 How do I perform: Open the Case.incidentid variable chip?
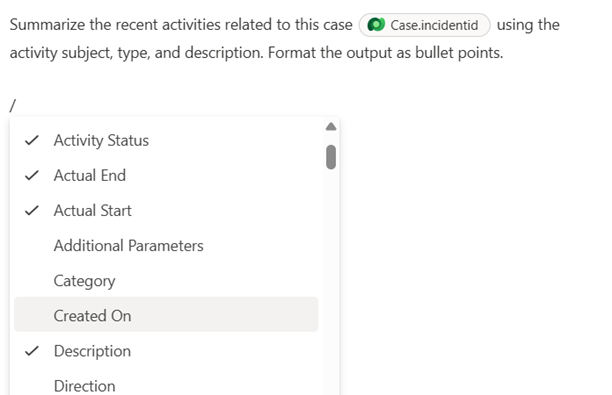pyautogui.click(x=424, y=25)
